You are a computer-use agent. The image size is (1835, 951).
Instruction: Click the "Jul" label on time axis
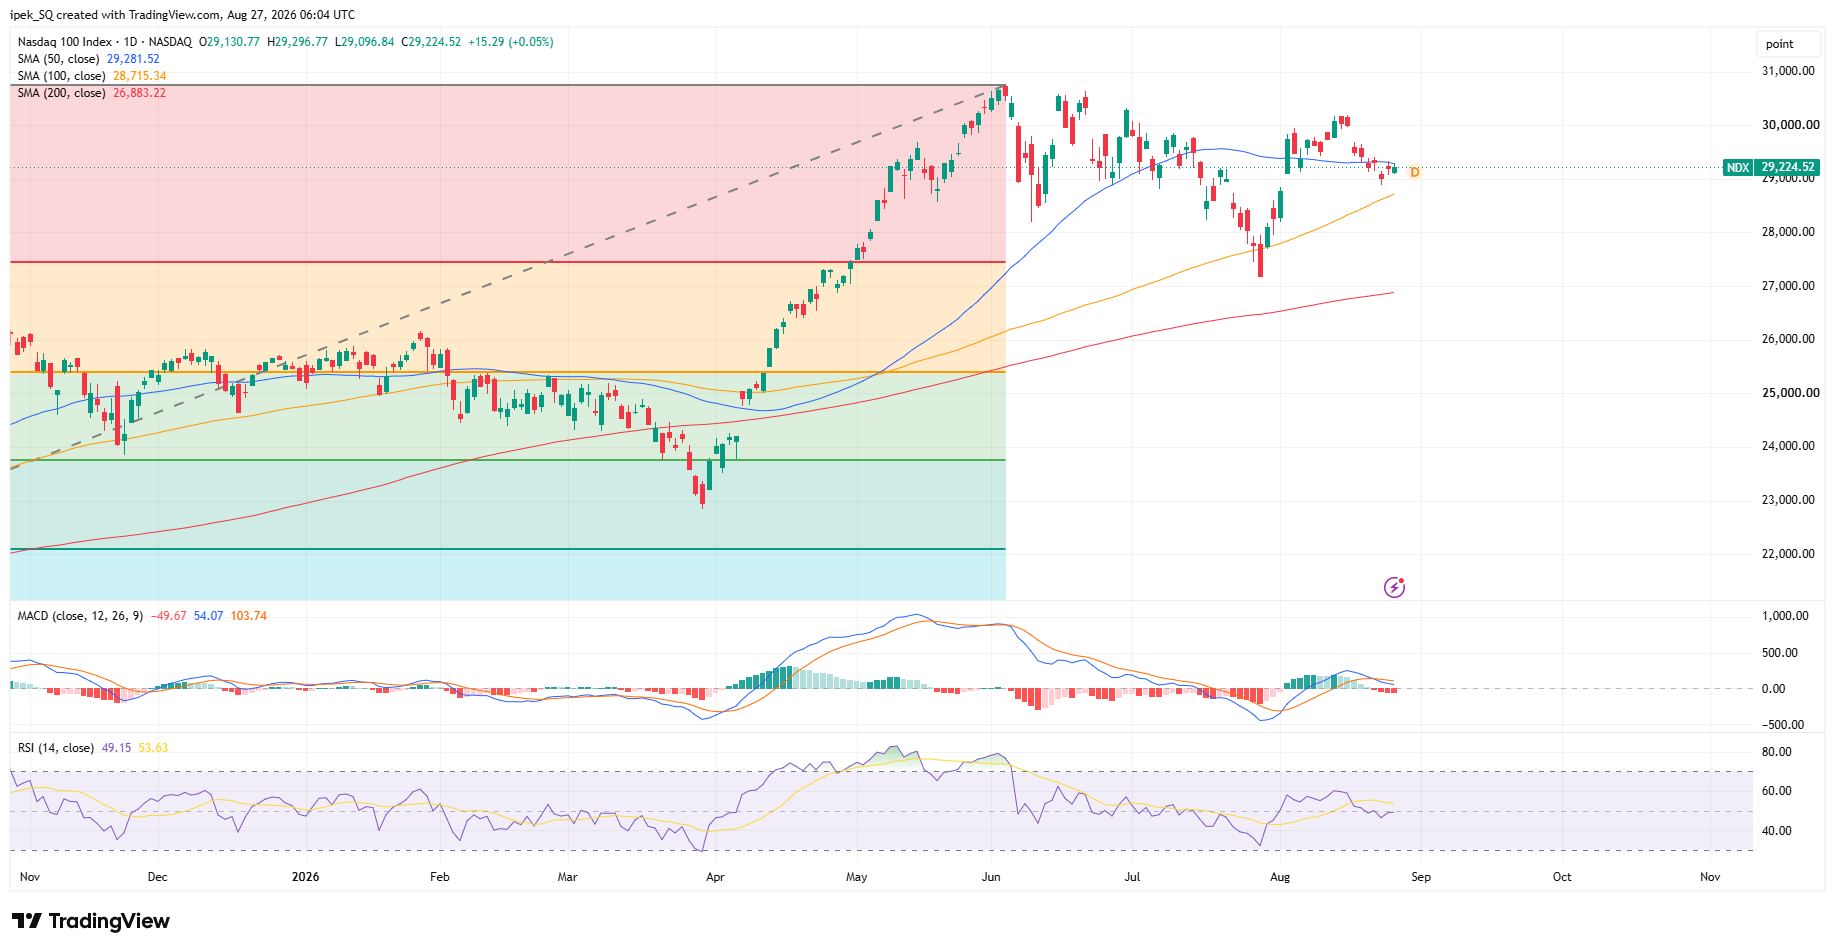click(x=1132, y=877)
